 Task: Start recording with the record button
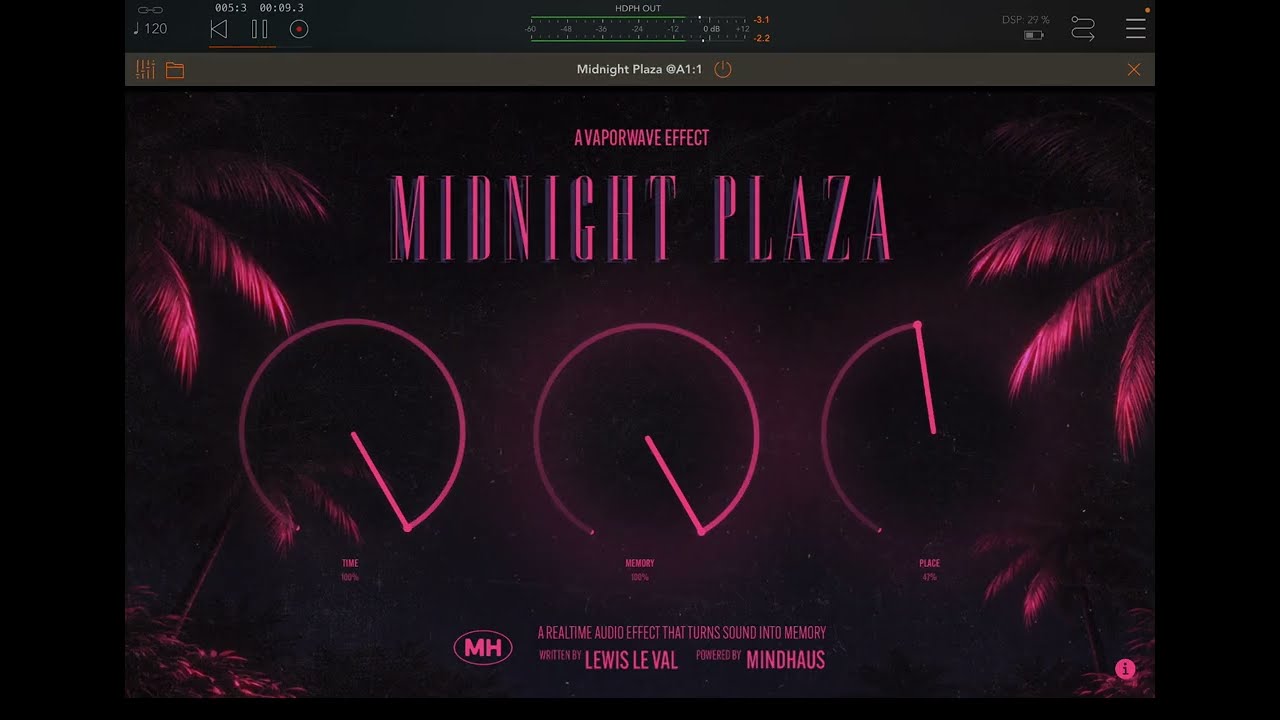click(298, 29)
